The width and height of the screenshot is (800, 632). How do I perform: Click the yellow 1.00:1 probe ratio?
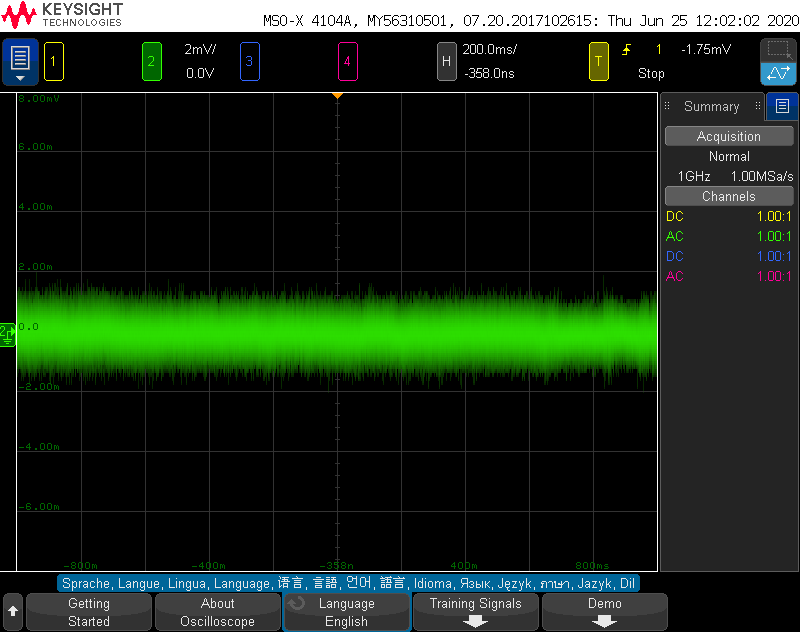(774, 216)
